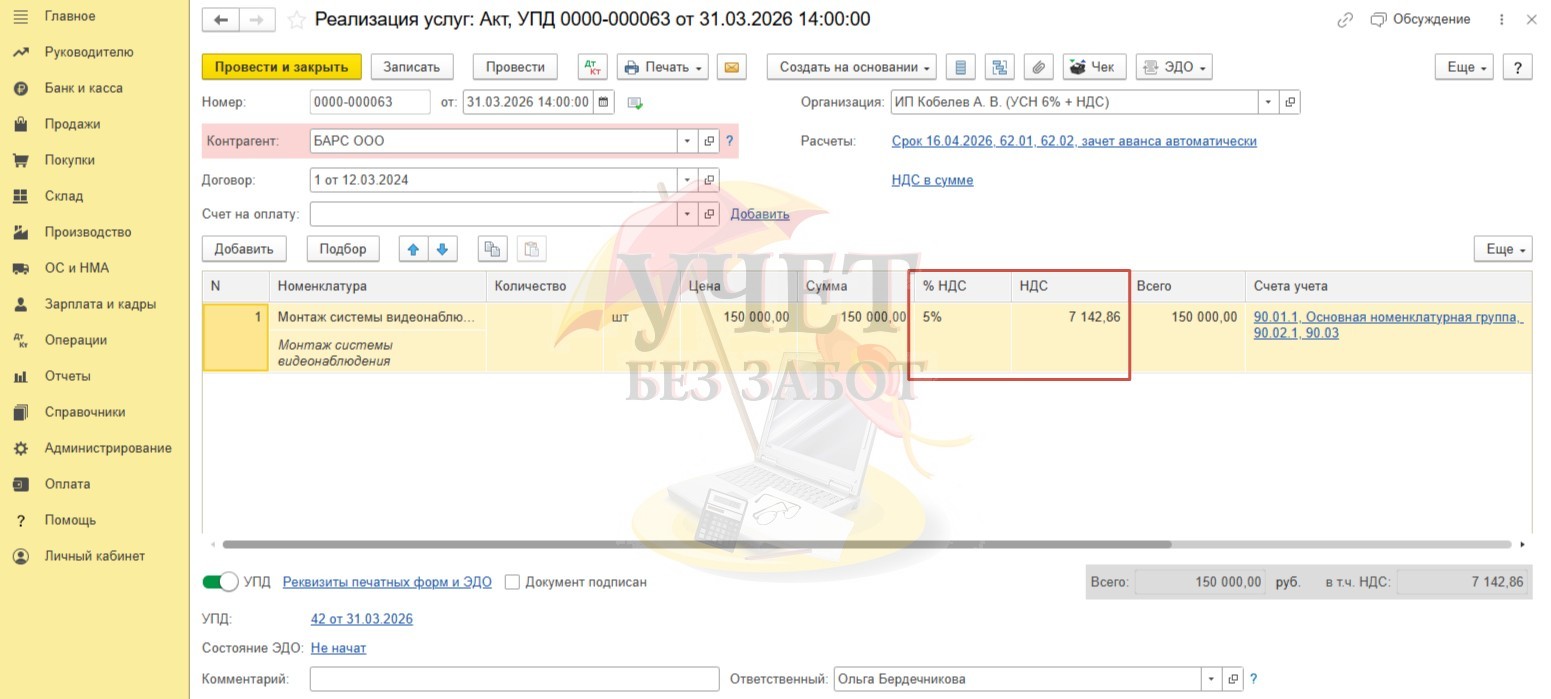Expand the Контрагент dropdown list
The width and height of the screenshot is (1551, 699).
pos(687,141)
